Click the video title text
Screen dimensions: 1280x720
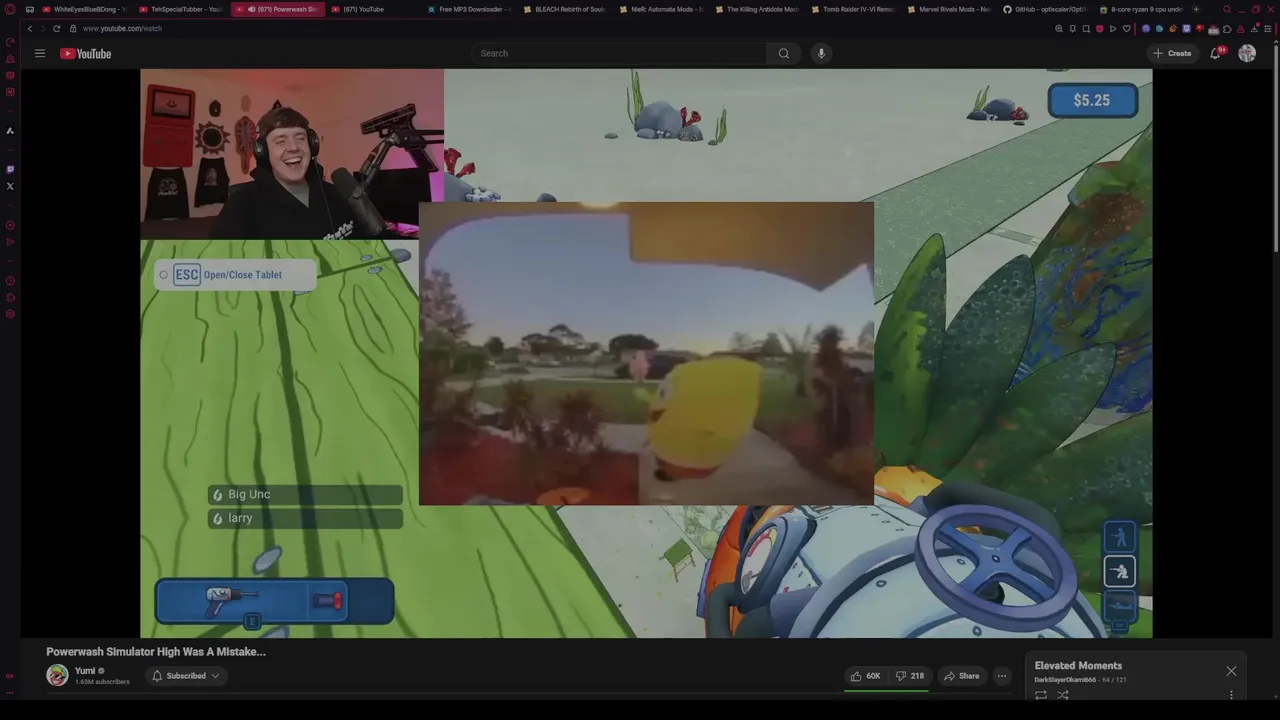156,652
